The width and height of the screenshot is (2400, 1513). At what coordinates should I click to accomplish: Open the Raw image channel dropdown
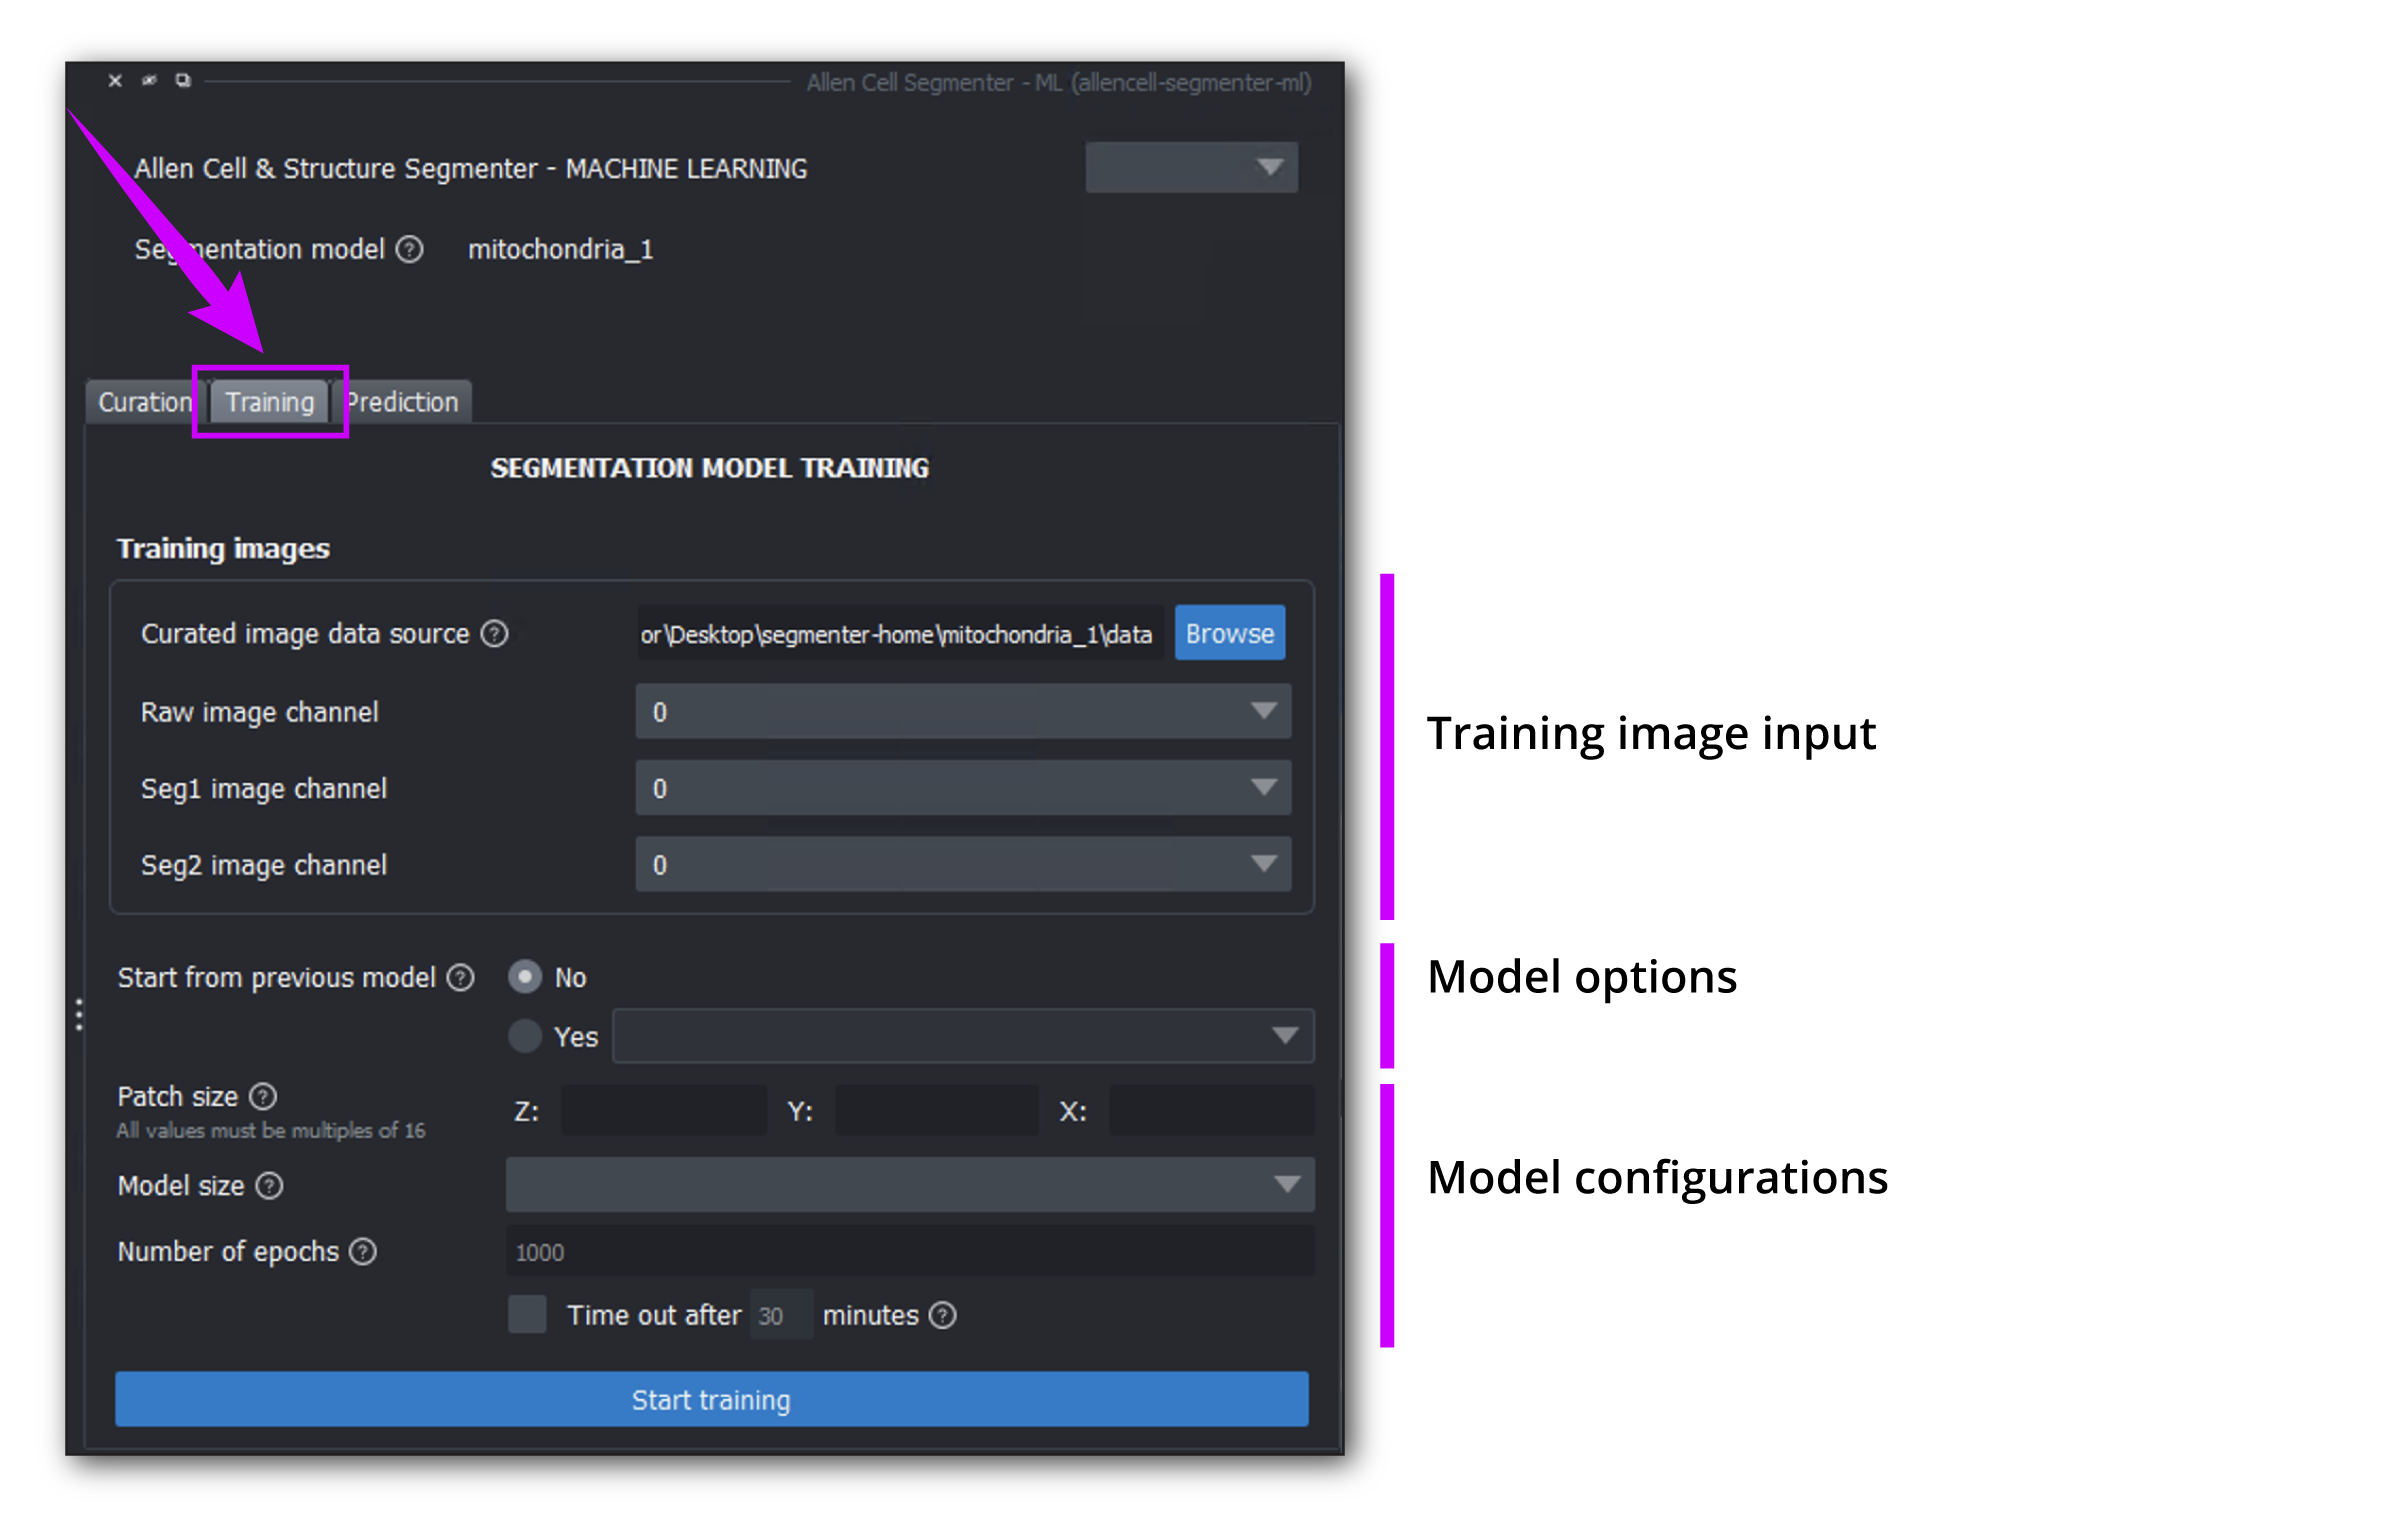pyautogui.click(x=963, y=711)
